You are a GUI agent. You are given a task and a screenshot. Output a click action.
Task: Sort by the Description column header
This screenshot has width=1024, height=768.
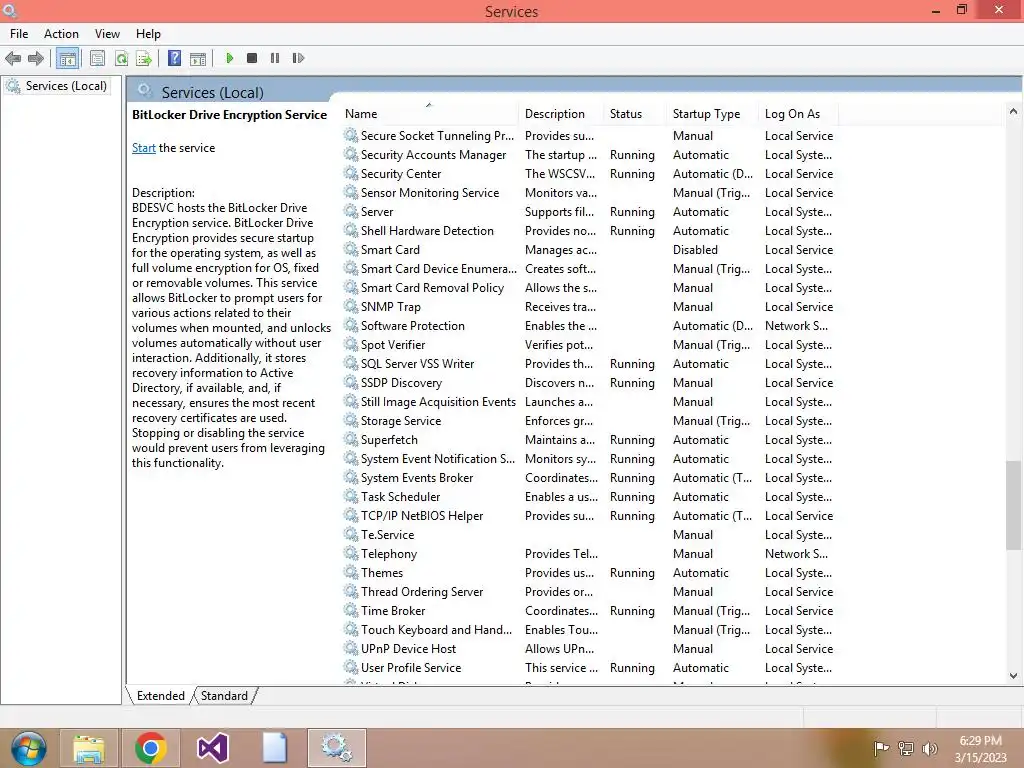(x=562, y=114)
